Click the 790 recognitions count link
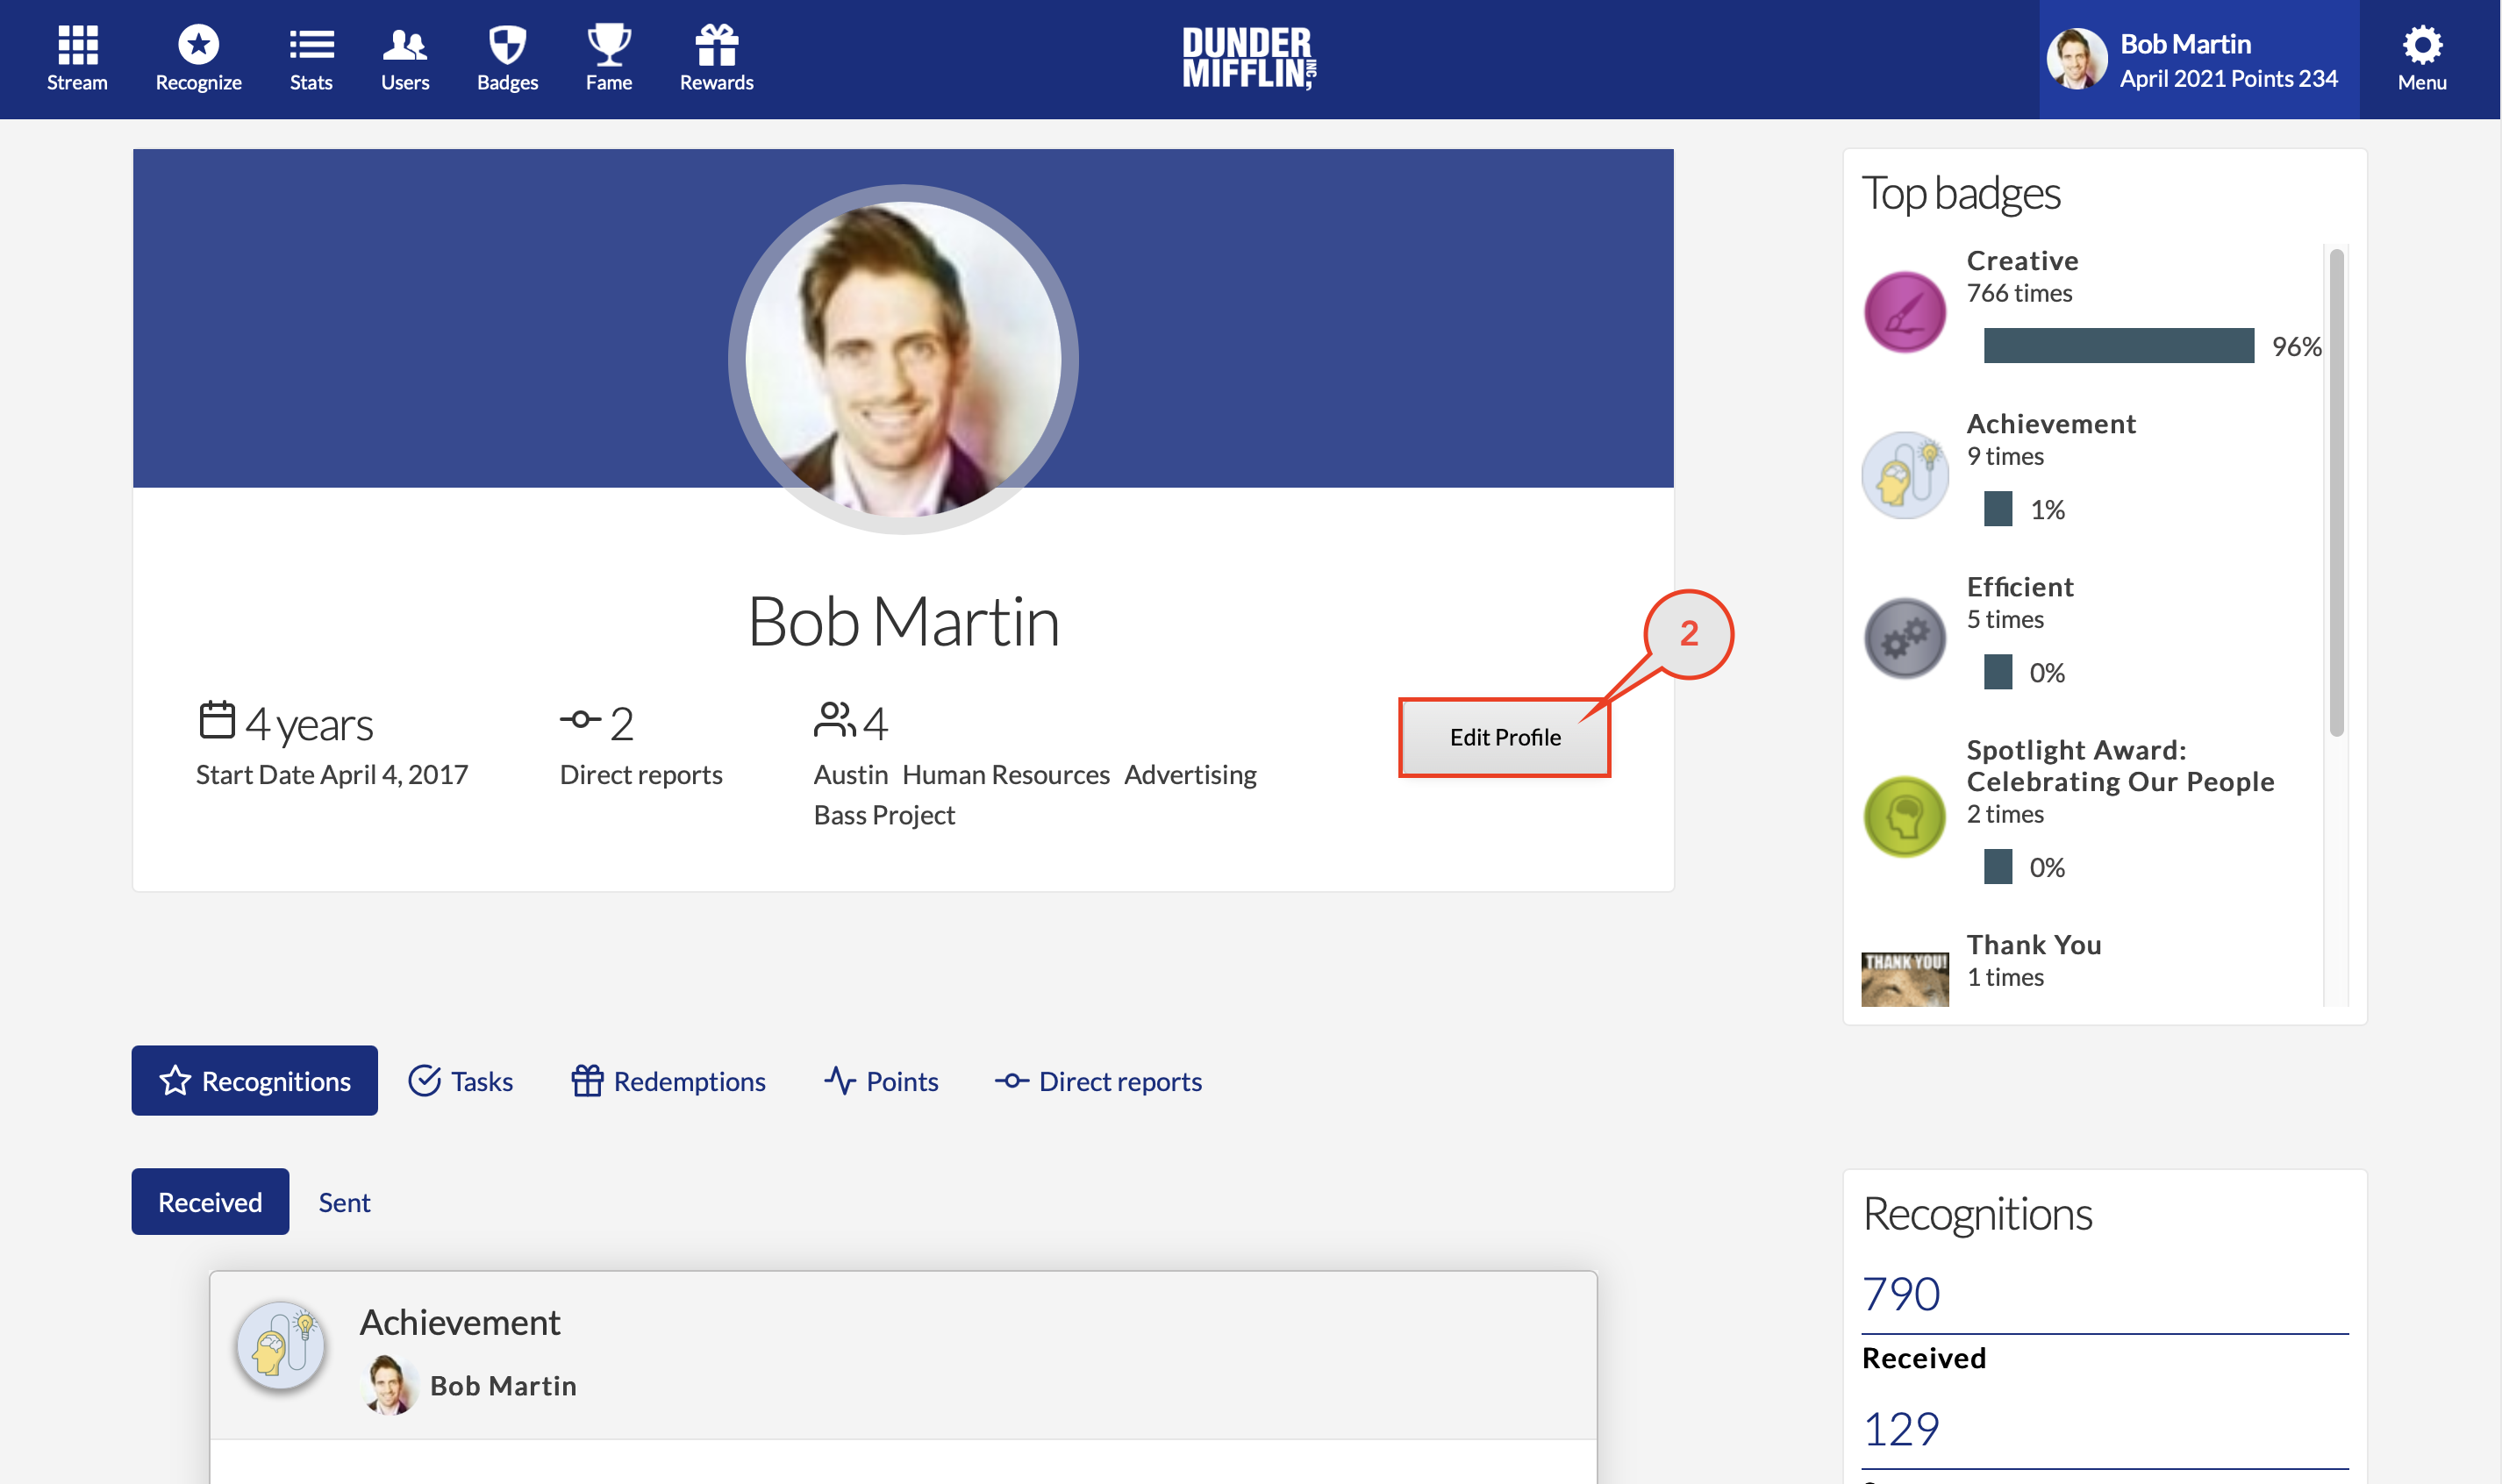 [1900, 1294]
